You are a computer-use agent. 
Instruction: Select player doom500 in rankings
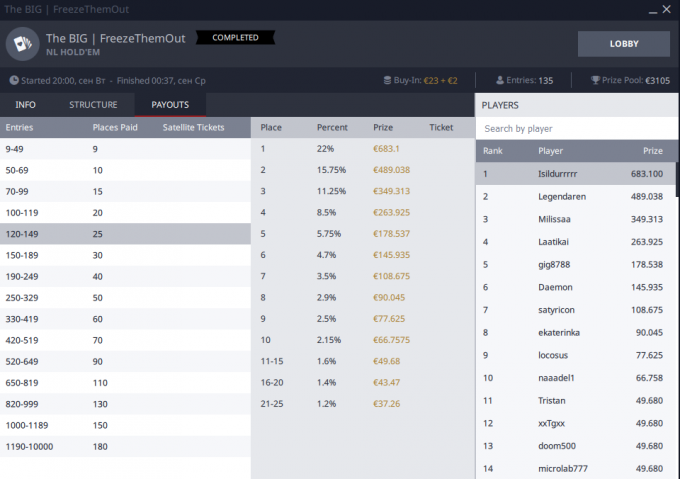click(x=575, y=446)
